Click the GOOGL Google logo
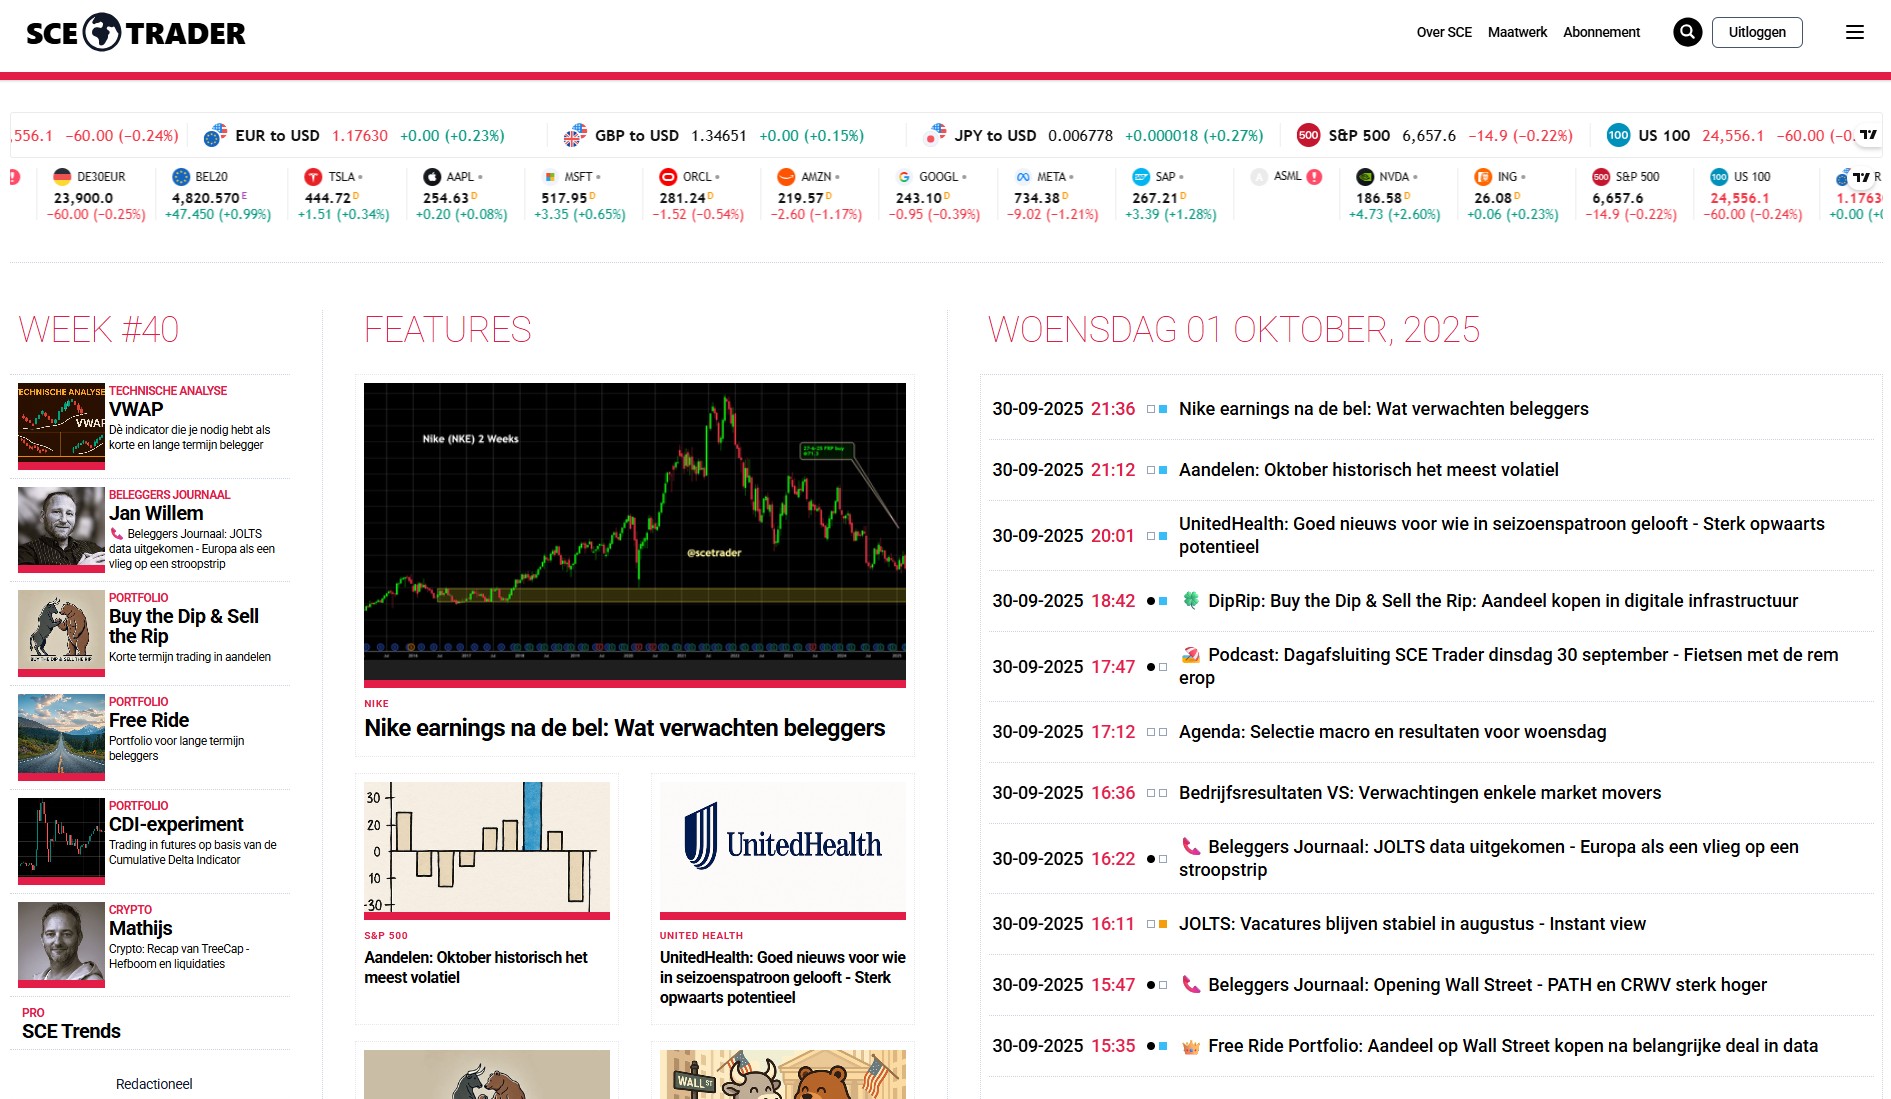 904,177
